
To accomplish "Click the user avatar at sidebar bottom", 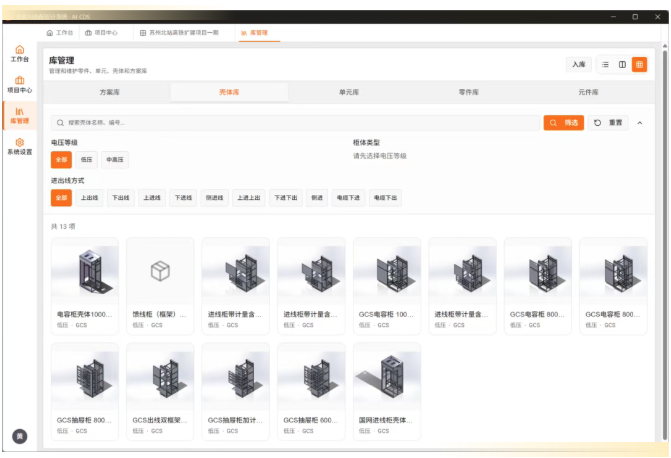I will tap(20, 436).
